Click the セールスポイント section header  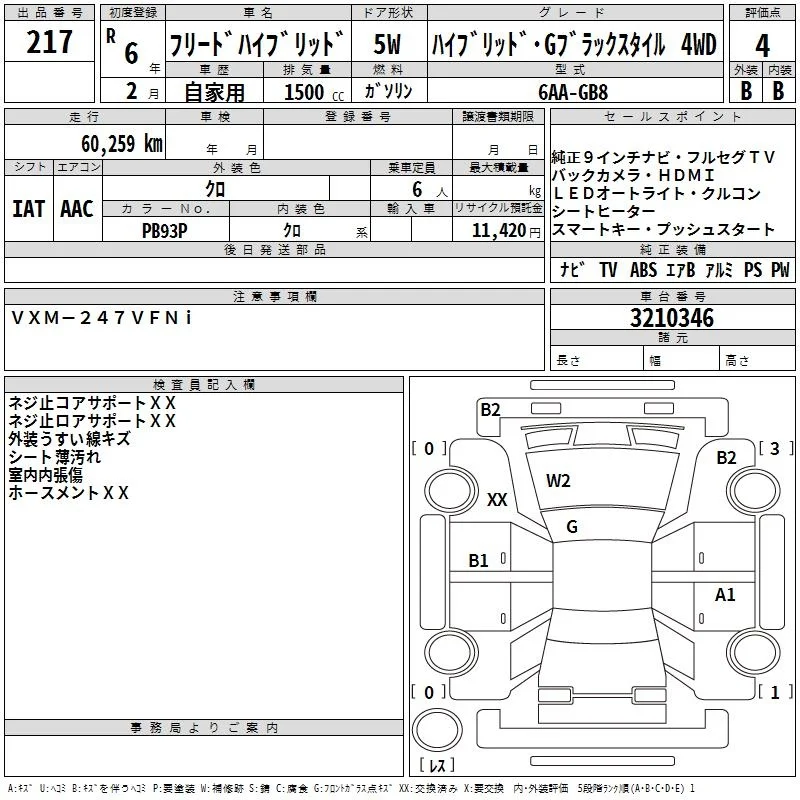672,117
